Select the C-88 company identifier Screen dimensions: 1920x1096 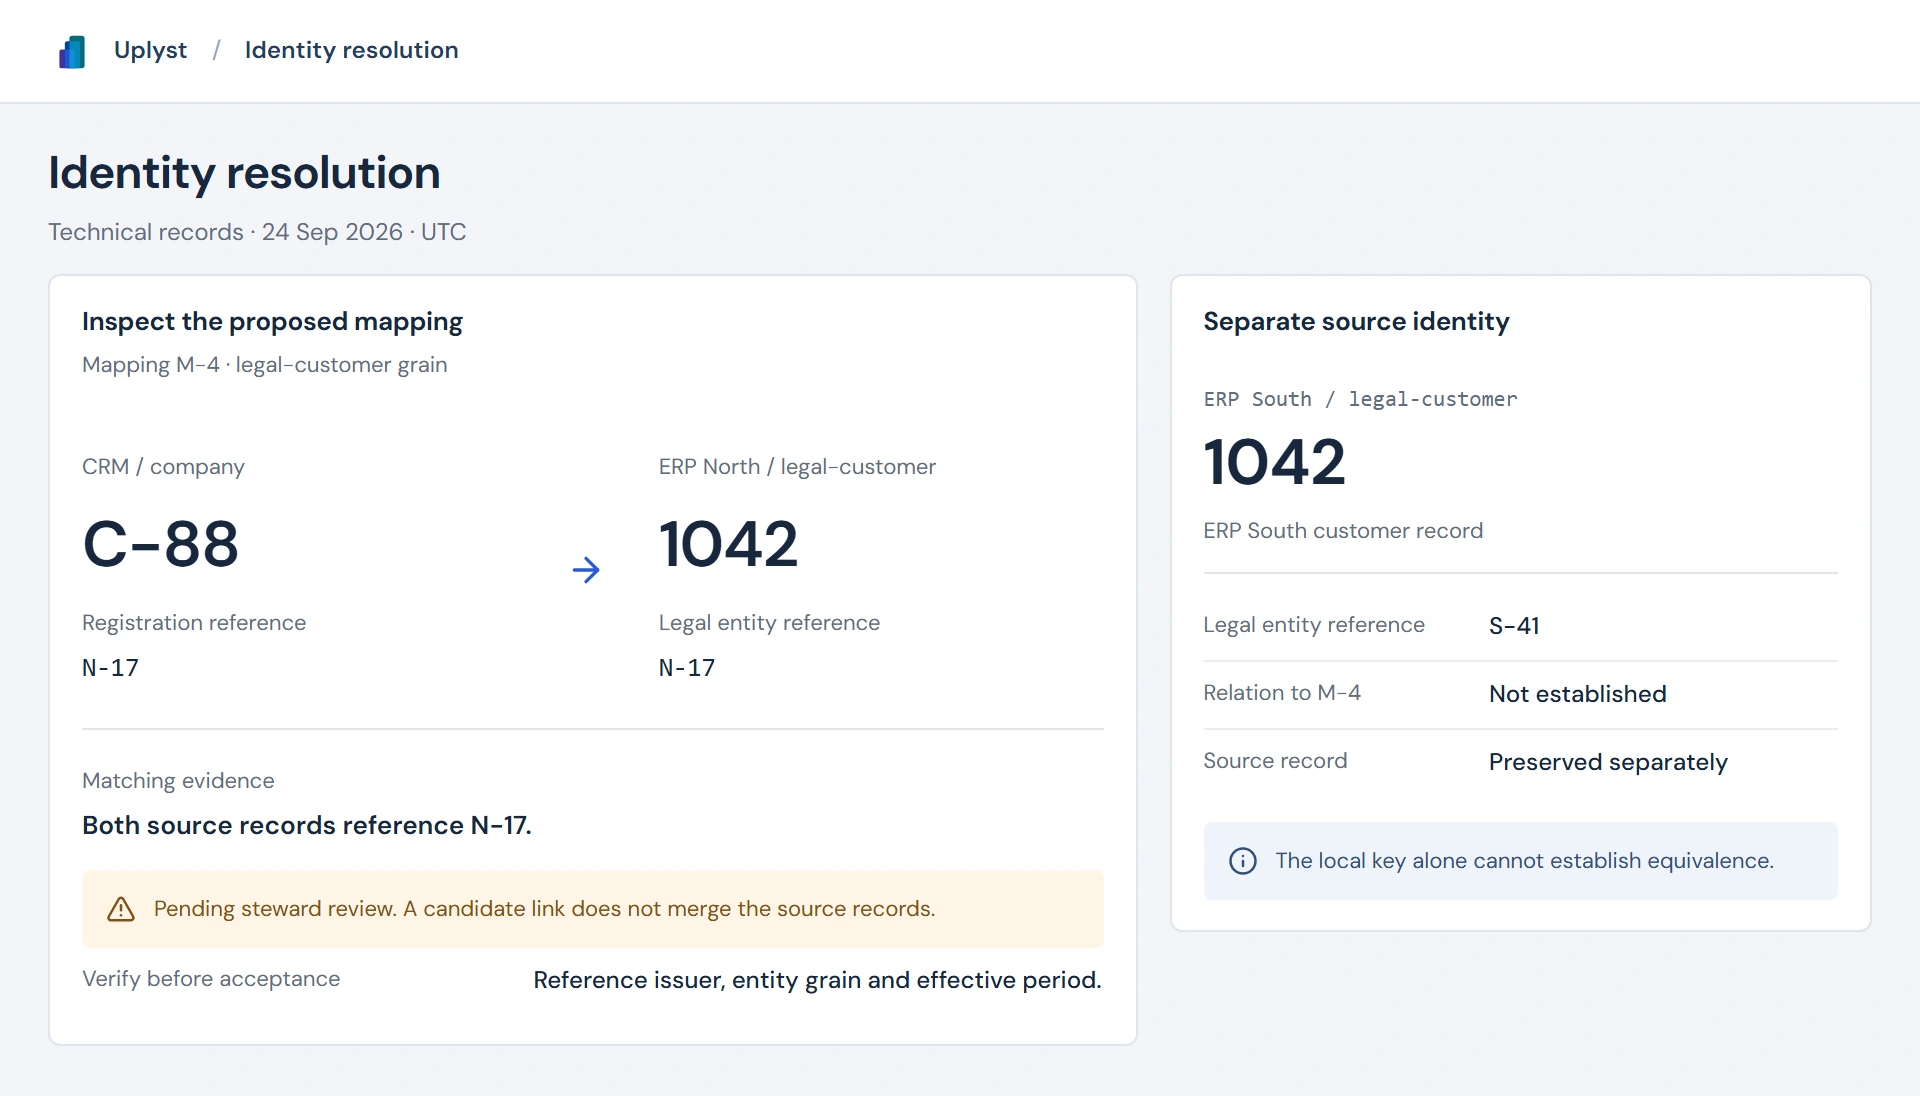pos(161,545)
